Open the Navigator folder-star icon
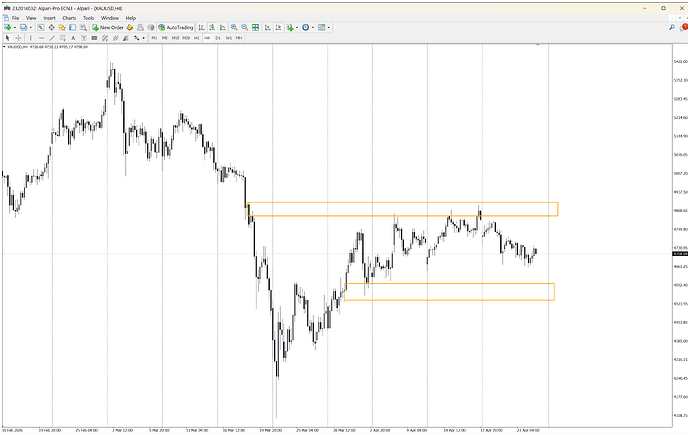 (62, 27)
